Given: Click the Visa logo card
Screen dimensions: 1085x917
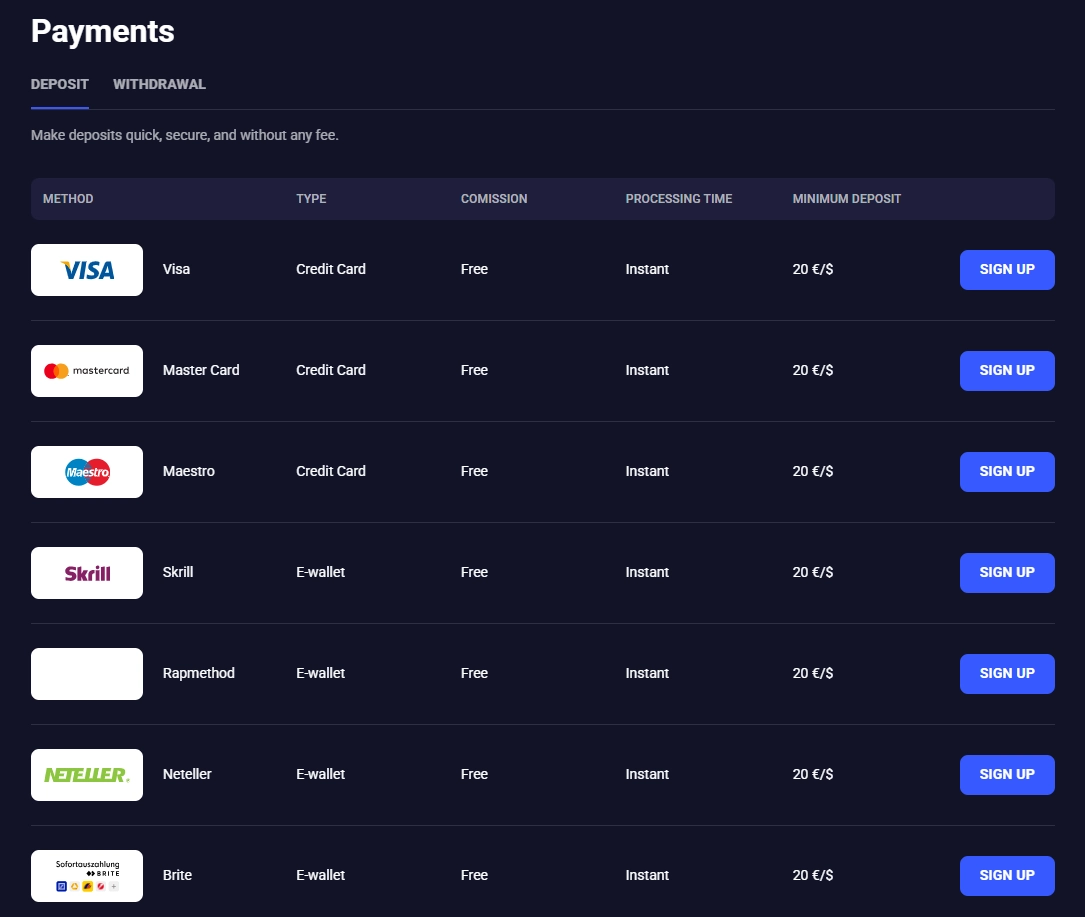Looking at the screenshot, I should 87,270.
